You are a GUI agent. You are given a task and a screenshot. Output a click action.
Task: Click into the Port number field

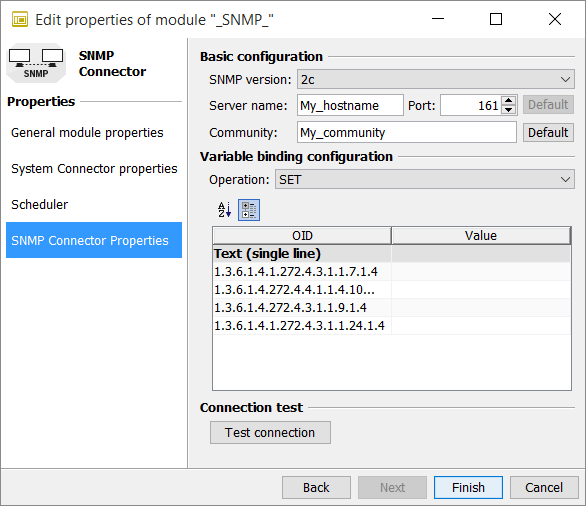471,105
